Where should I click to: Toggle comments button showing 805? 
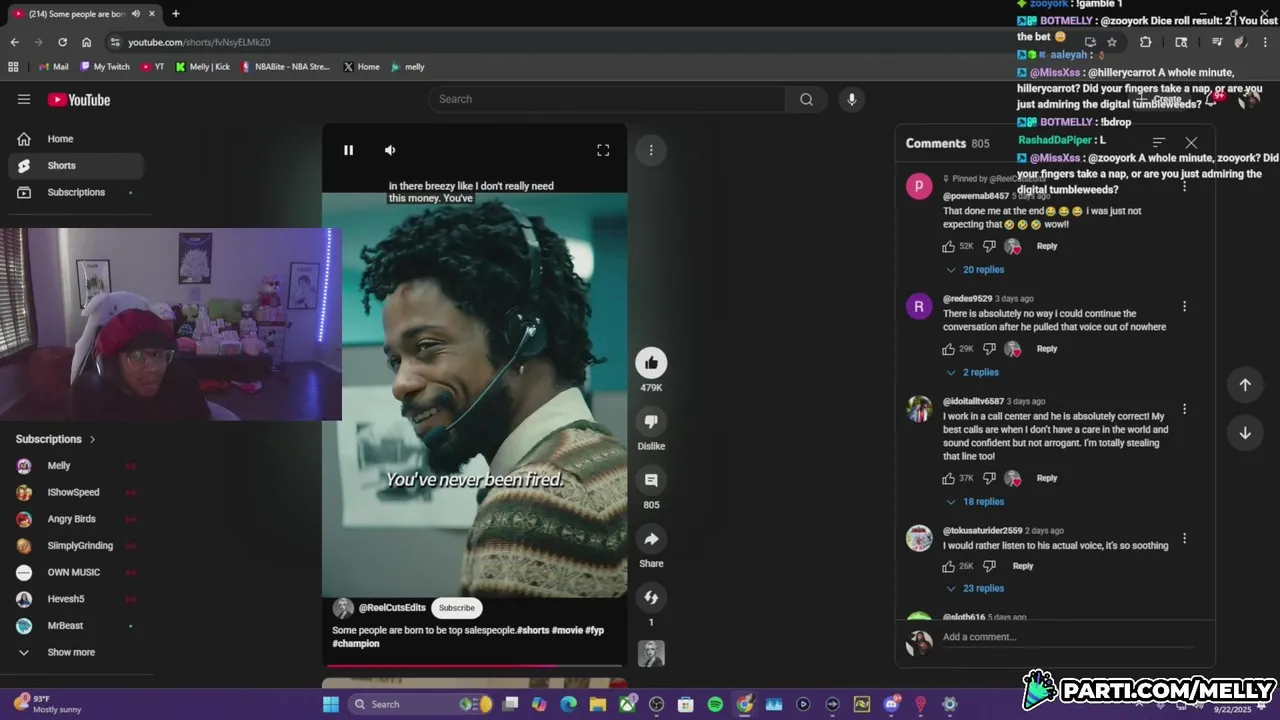(x=651, y=480)
